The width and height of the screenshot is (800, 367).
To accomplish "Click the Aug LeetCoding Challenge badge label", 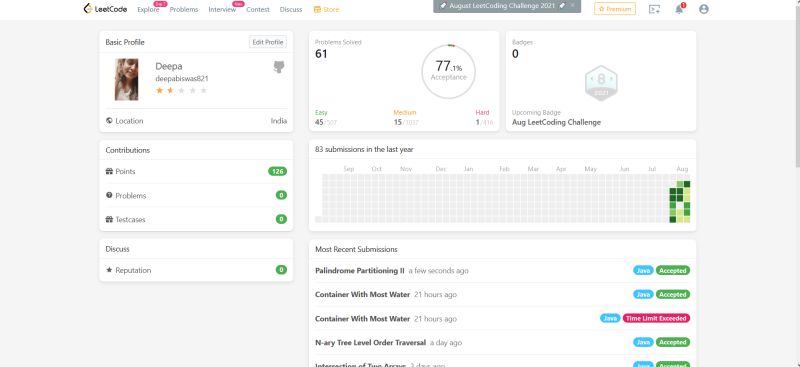I will coord(557,122).
